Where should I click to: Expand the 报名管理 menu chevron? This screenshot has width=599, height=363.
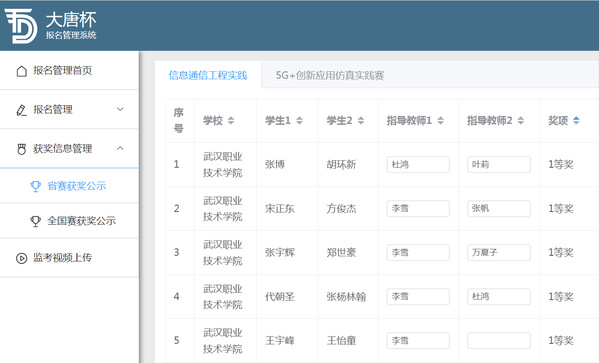[x=120, y=110]
